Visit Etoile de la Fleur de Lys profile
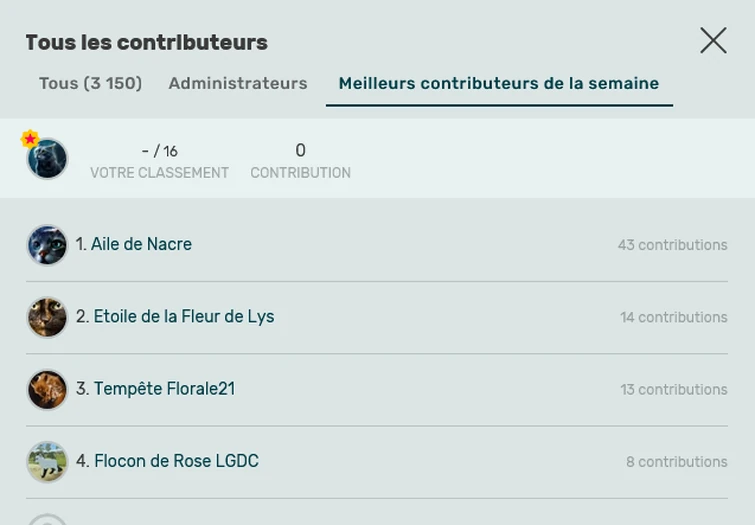 point(184,317)
